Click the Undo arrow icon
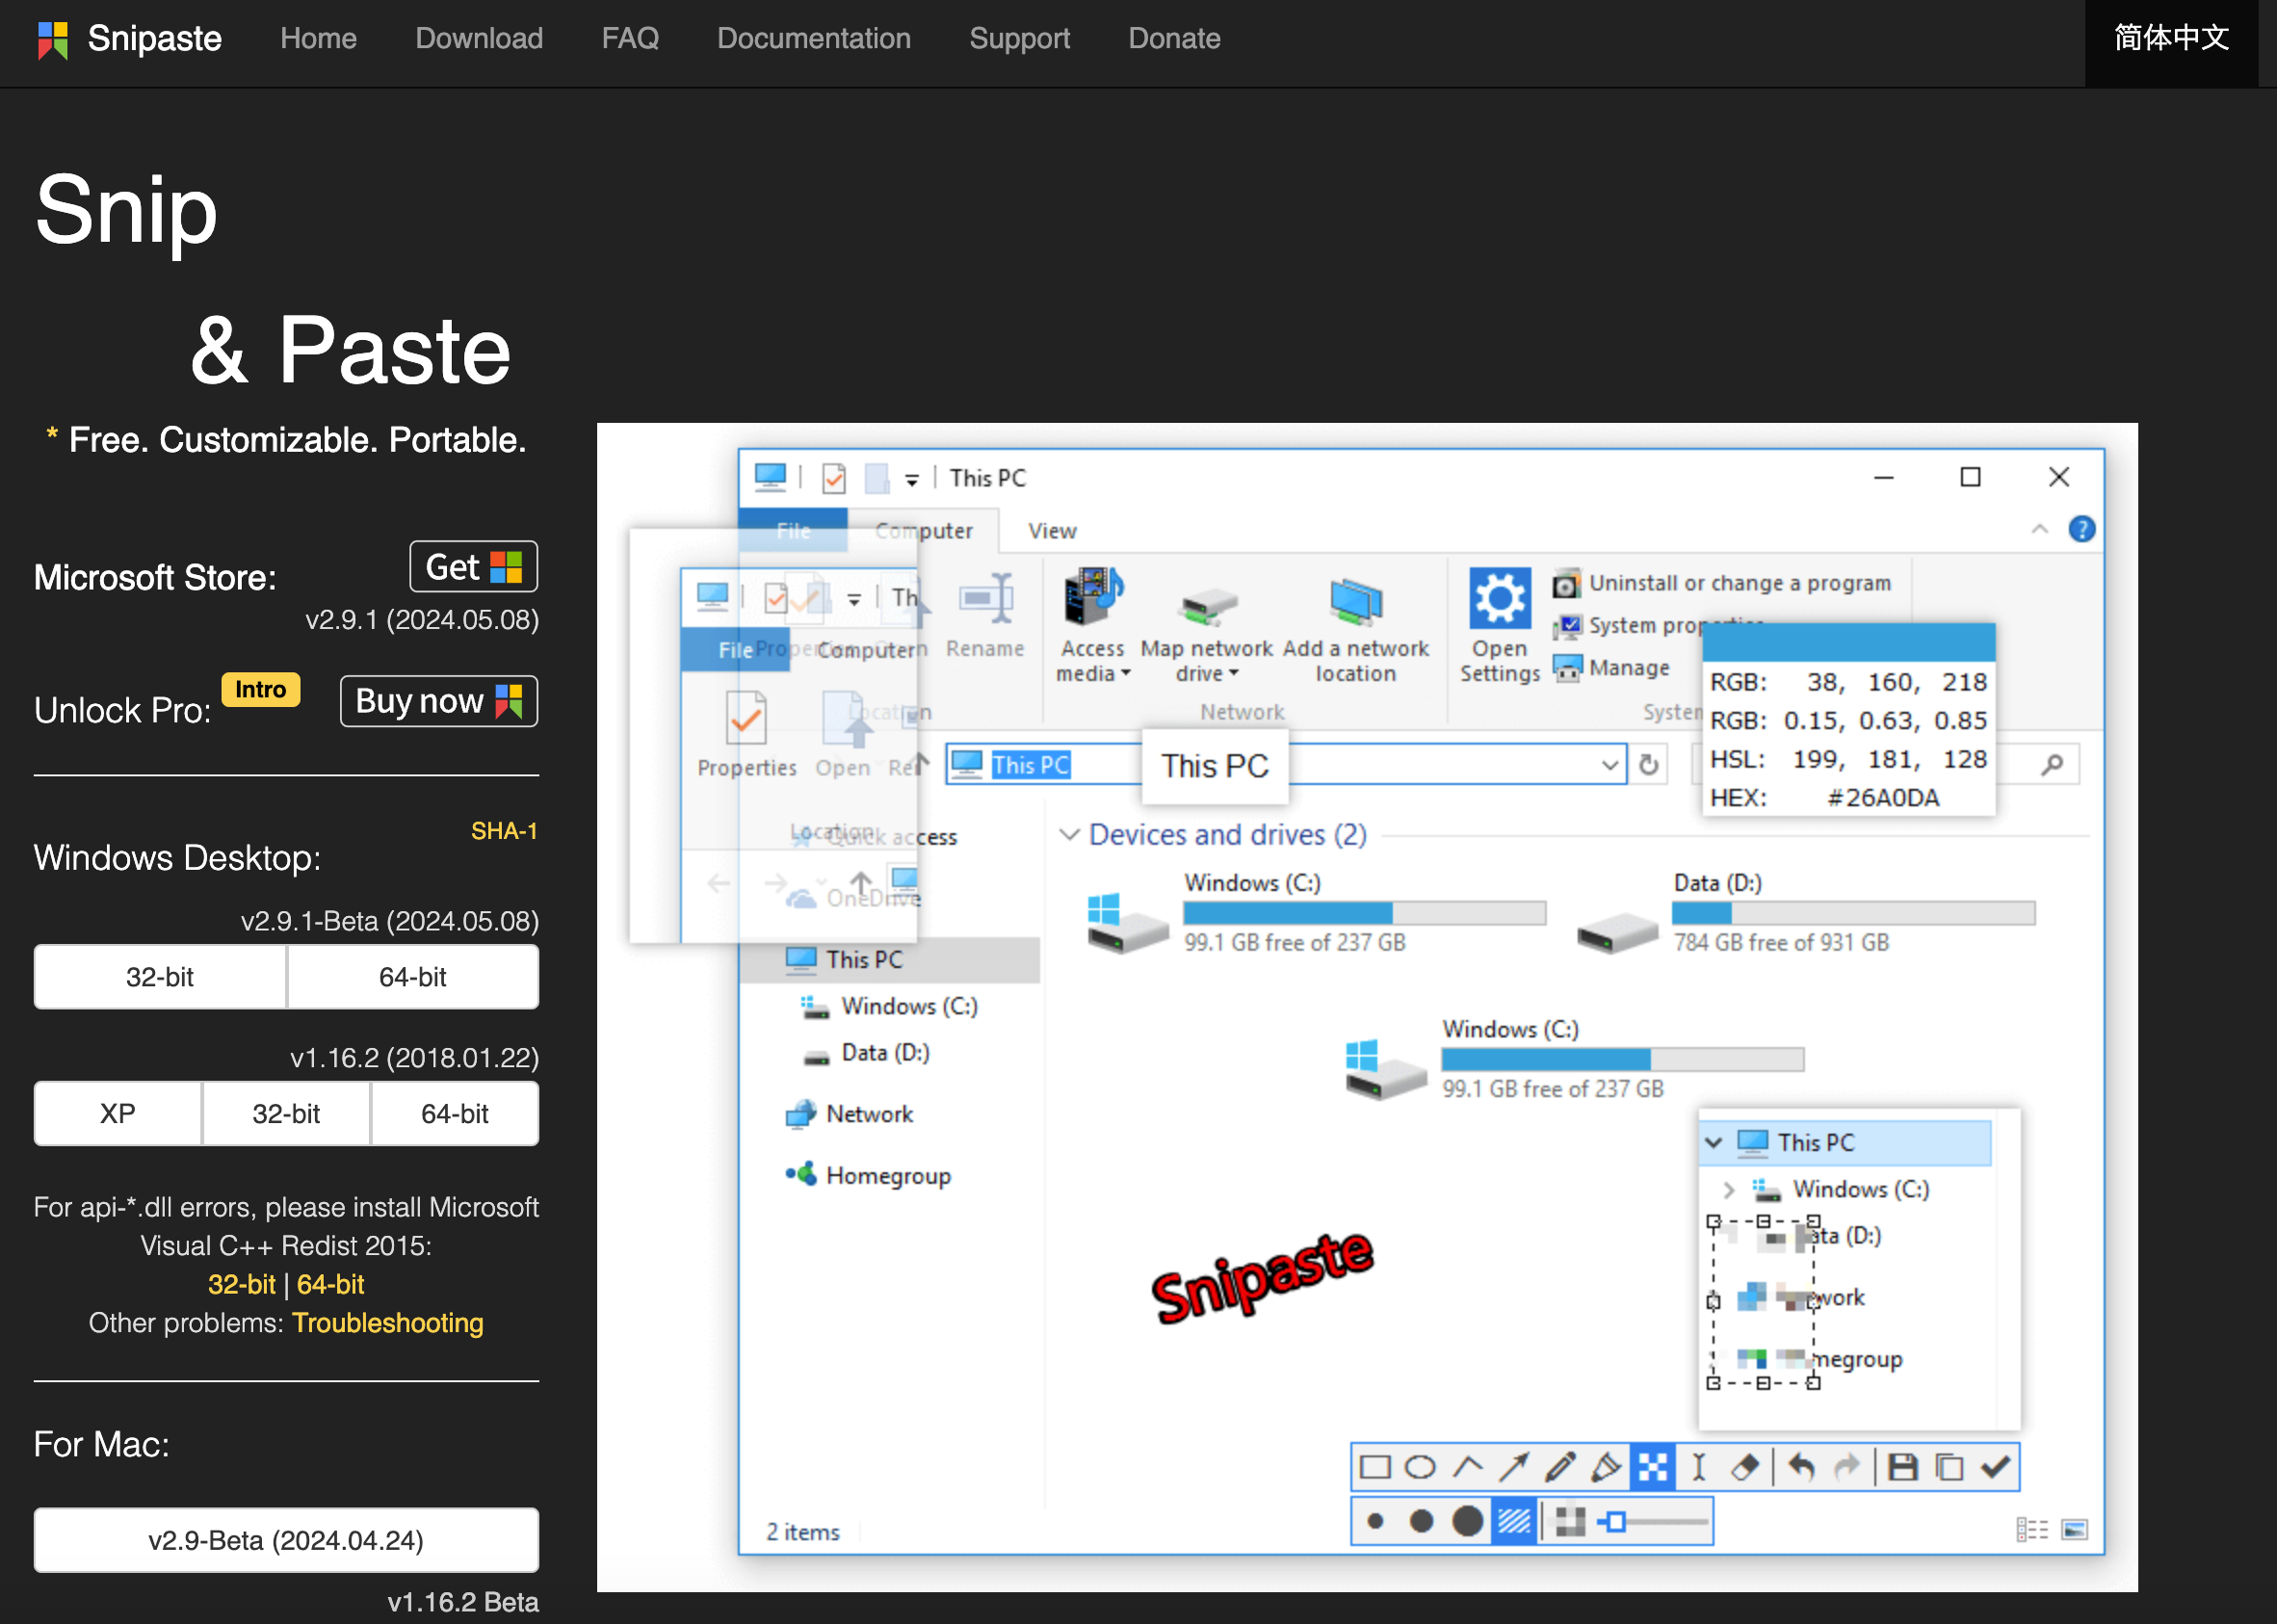This screenshot has height=1624, width=2277. click(x=1802, y=1467)
